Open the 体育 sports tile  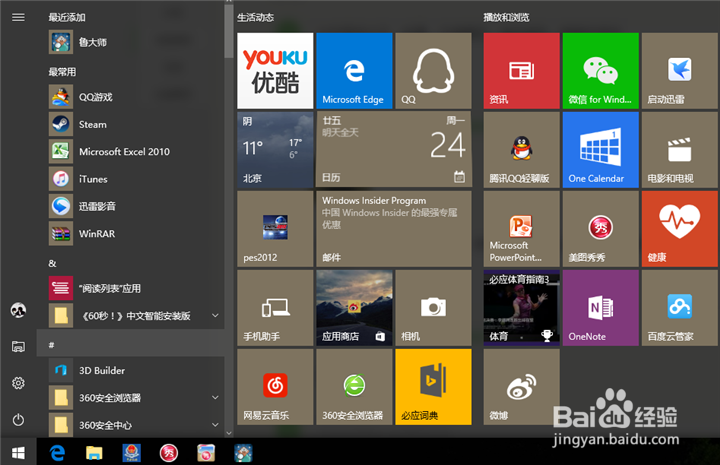(x=521, y=308)
